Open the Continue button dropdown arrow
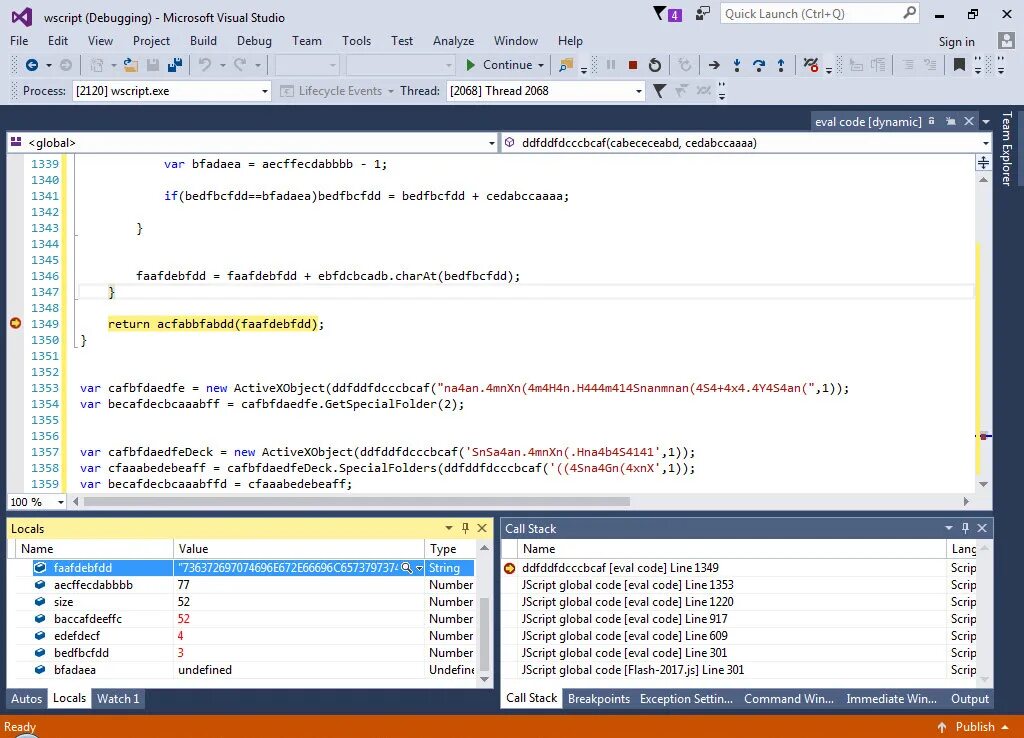1024x738 pixels. point(541,65)
